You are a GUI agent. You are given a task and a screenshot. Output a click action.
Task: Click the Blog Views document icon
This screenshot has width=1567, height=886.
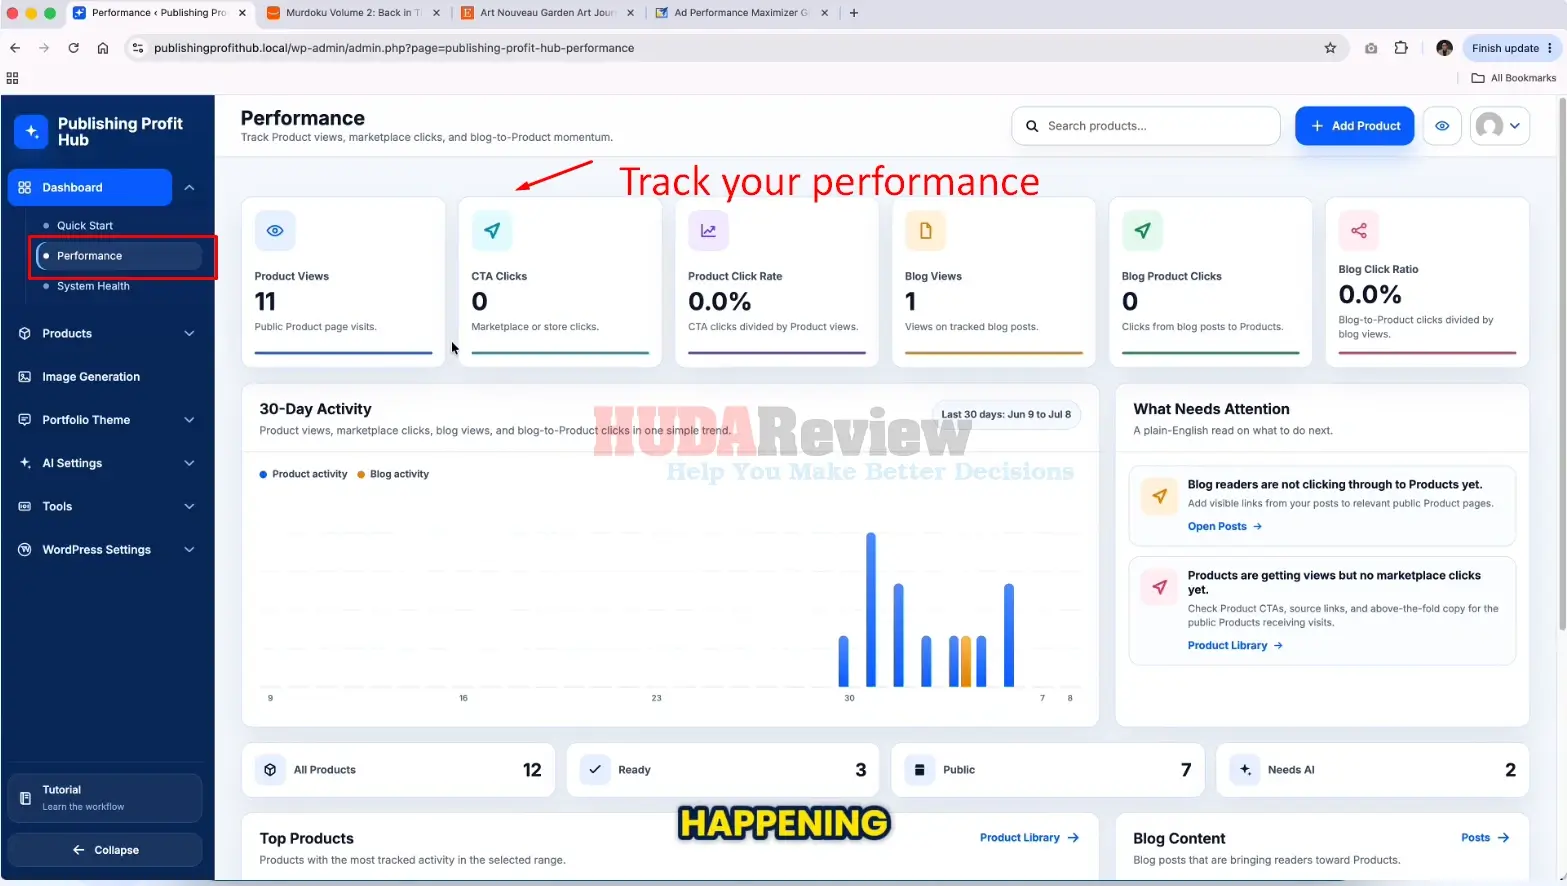click(x=925, y=231)
